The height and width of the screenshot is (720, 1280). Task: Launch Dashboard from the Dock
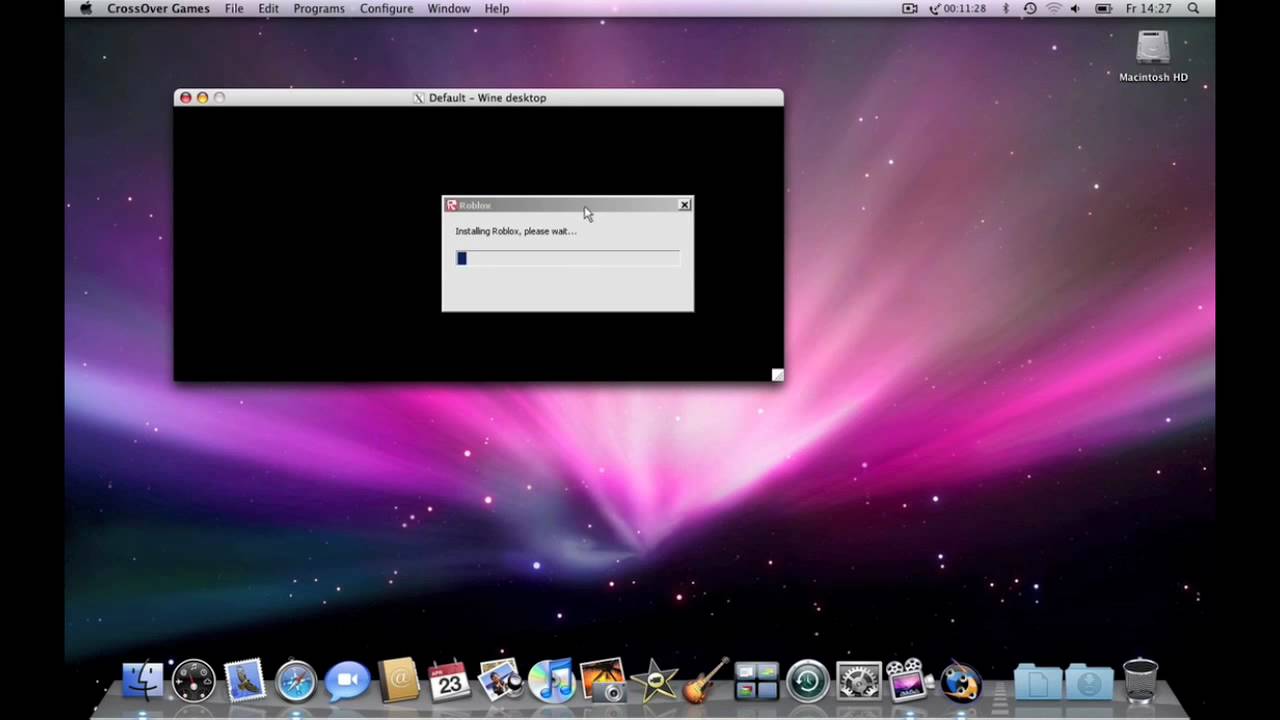[194, 681]
